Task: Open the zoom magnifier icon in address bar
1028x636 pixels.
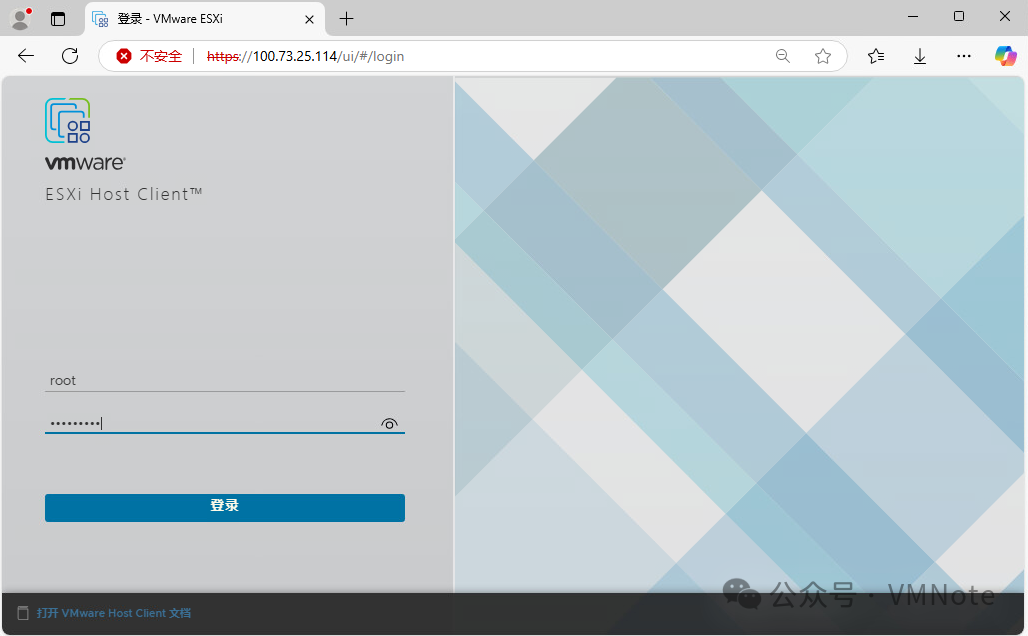Action: (783, 56)
